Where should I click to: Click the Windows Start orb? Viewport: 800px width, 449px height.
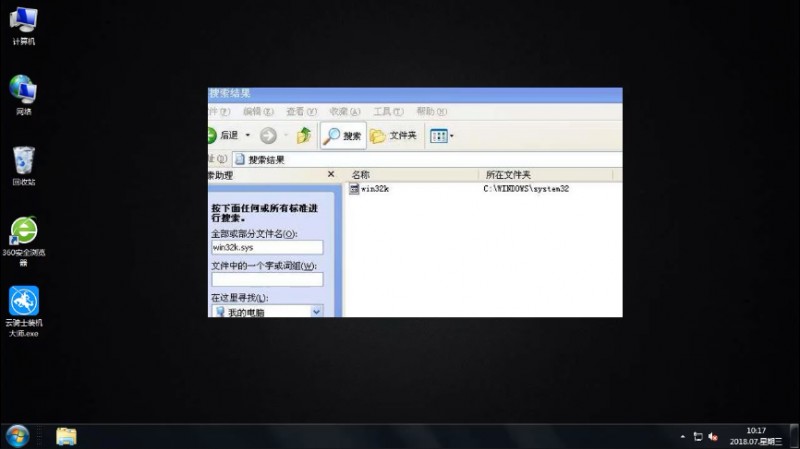tap(17, 437)
